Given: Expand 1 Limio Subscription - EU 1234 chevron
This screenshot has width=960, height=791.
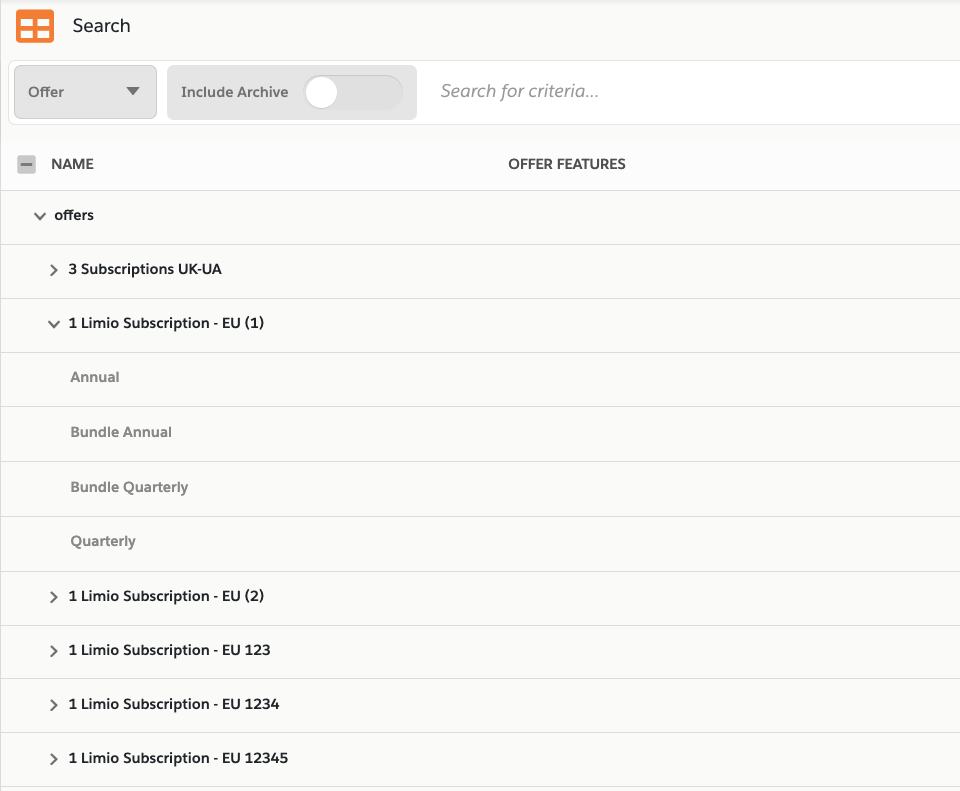Looking at the screenshot, I should pos(54,705).
